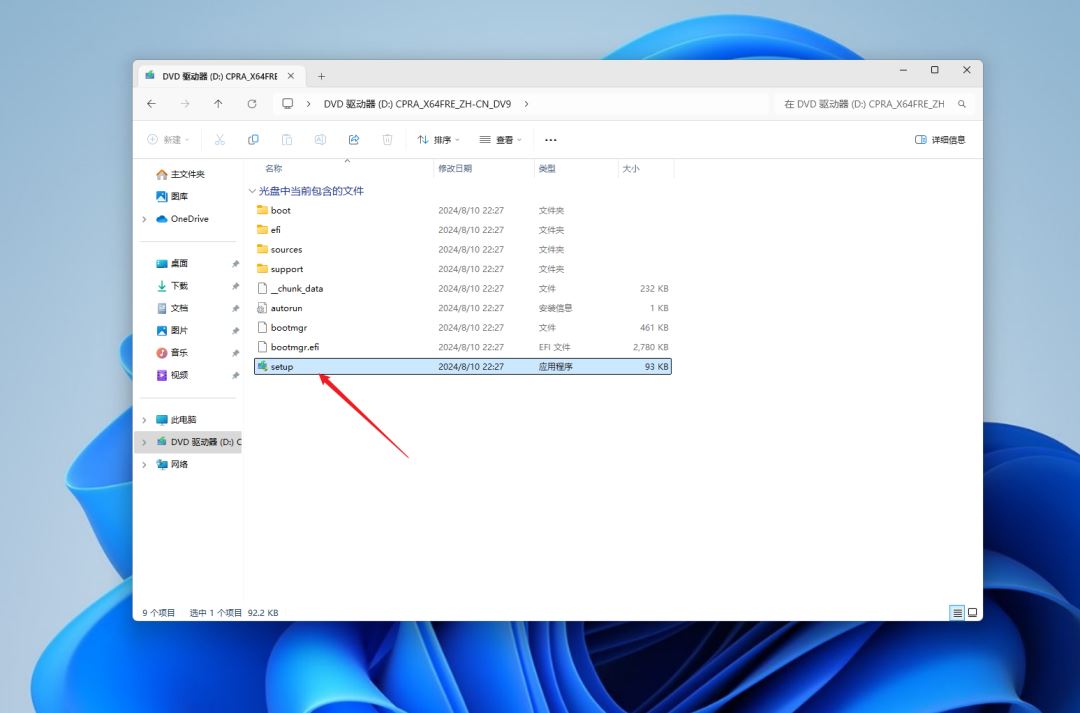Toggle the 详细信息 details pane

click(940, 140)
